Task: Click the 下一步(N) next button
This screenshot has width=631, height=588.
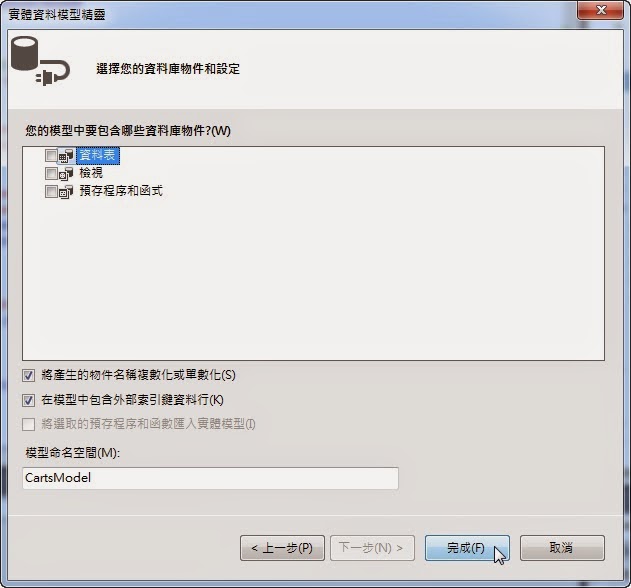Action: [372, 548]
